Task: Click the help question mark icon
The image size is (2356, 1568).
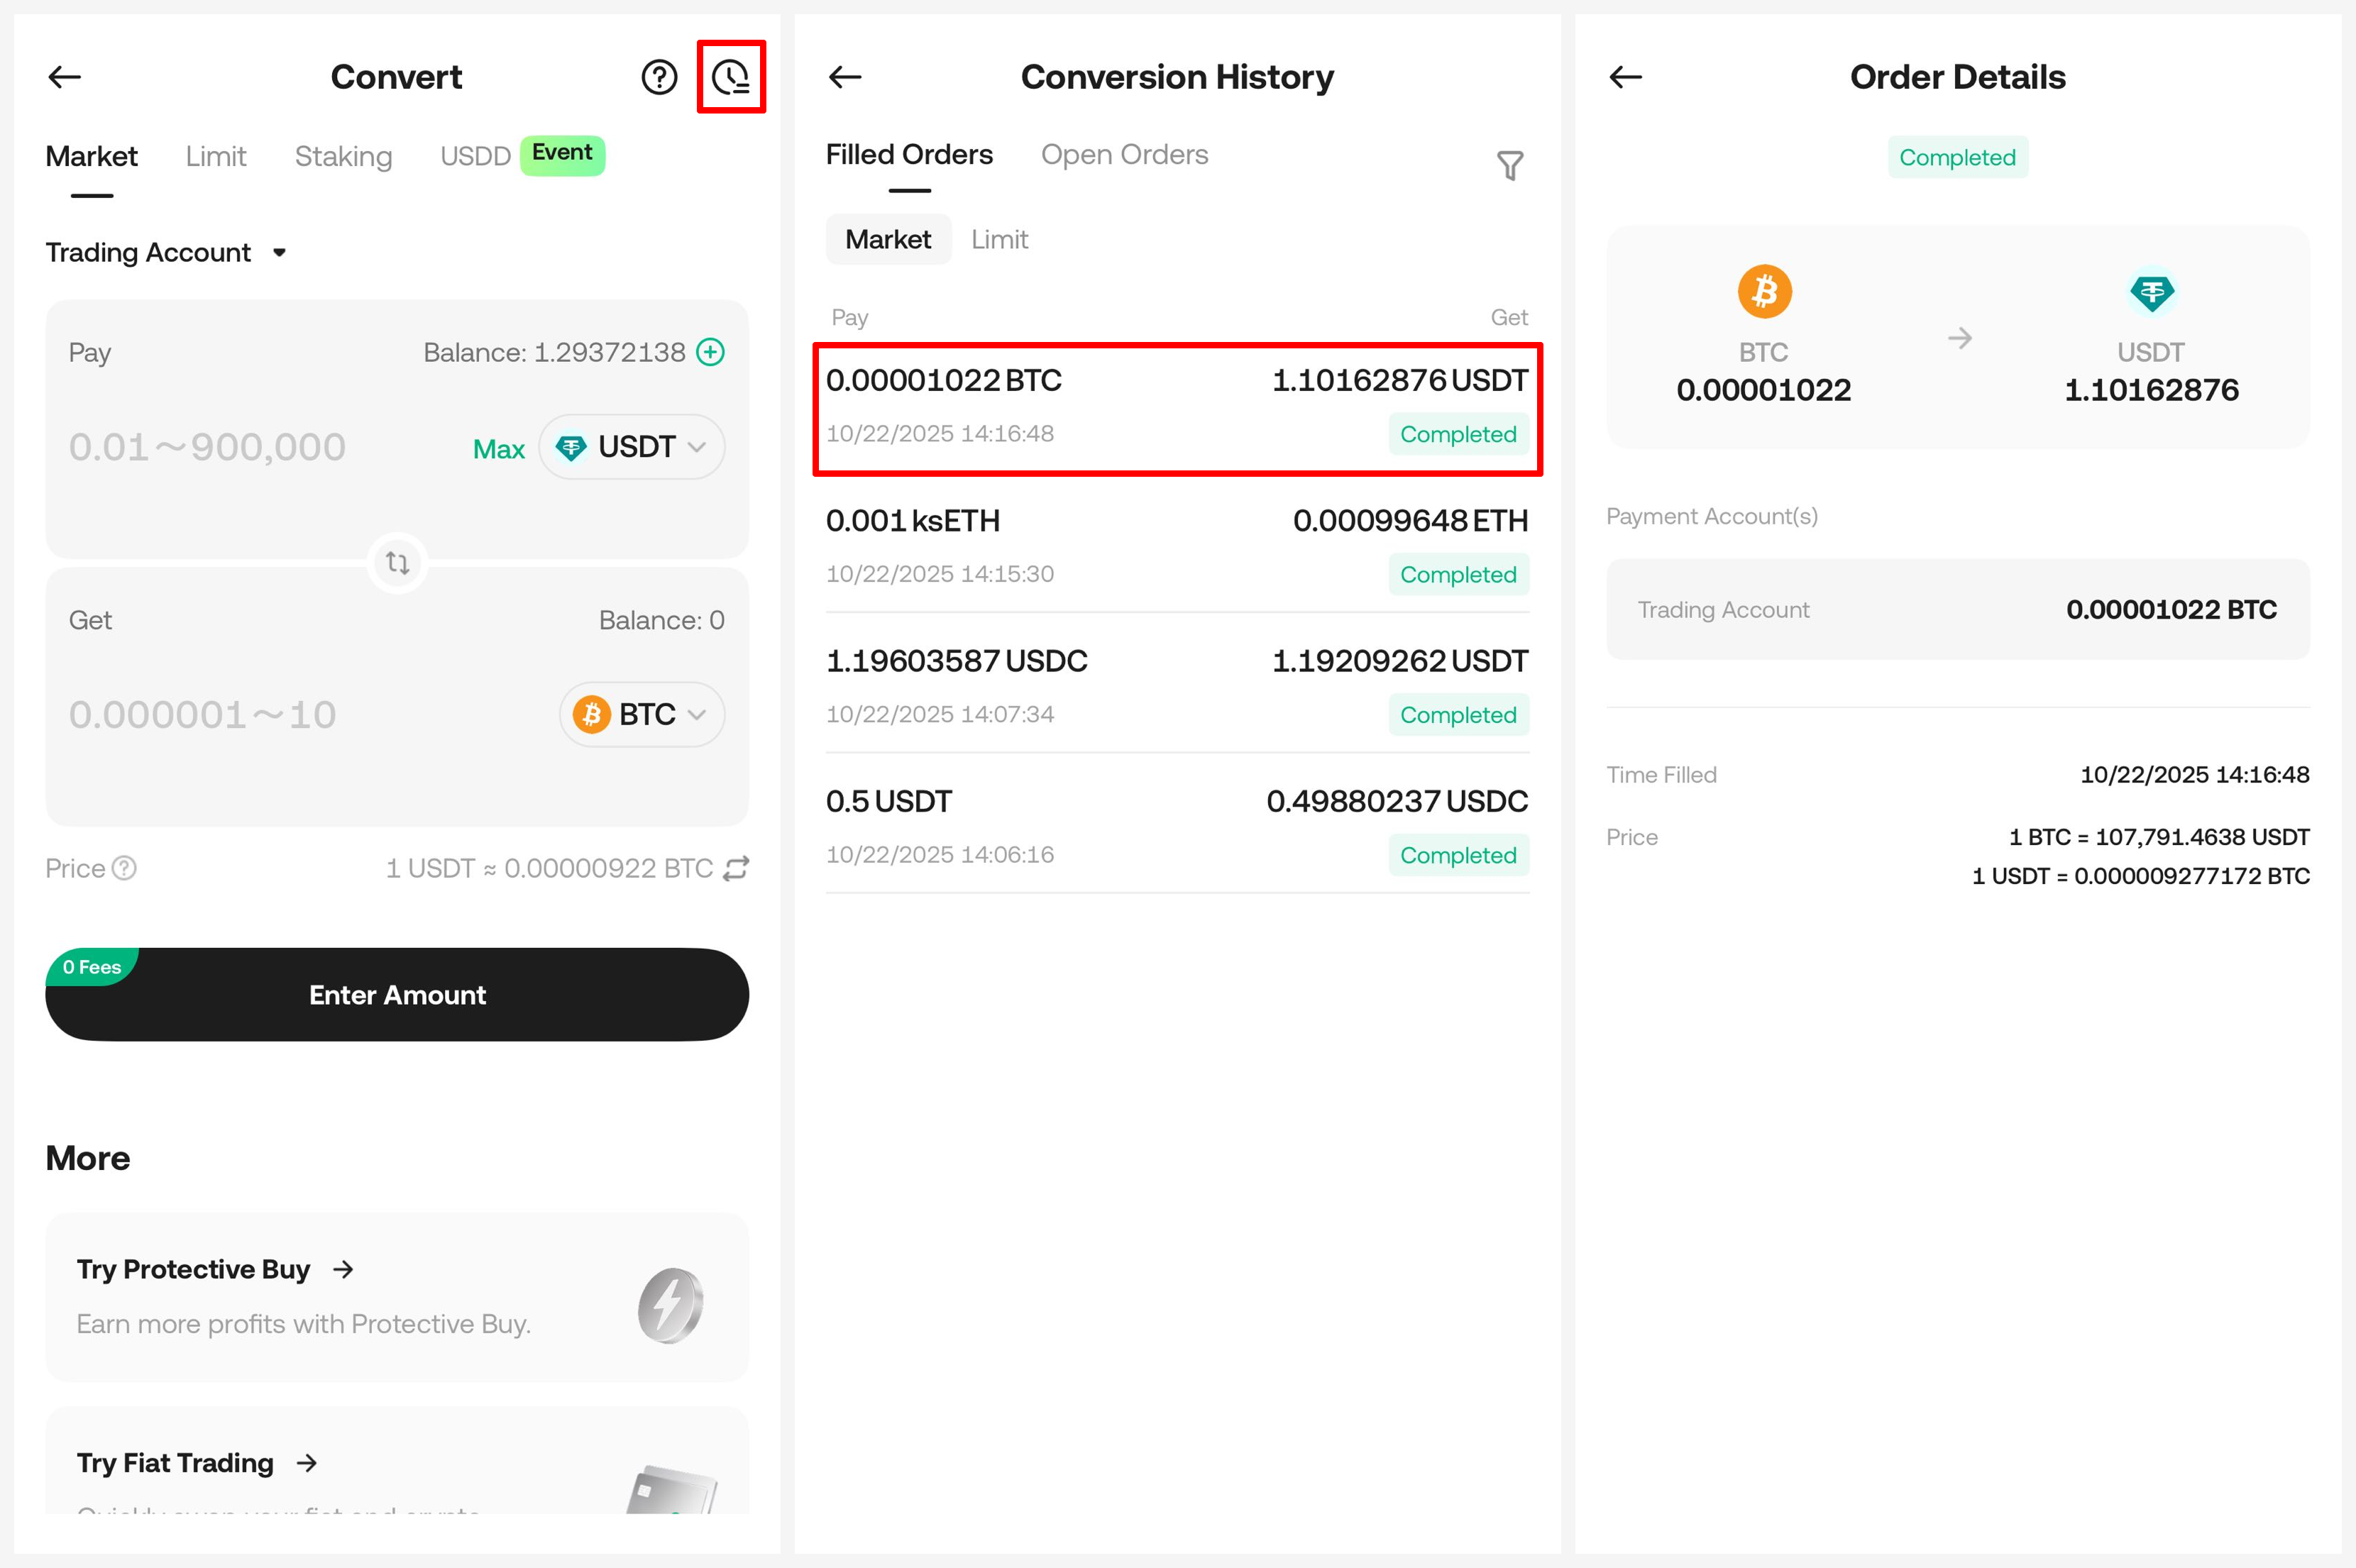Action: (659, 77)
